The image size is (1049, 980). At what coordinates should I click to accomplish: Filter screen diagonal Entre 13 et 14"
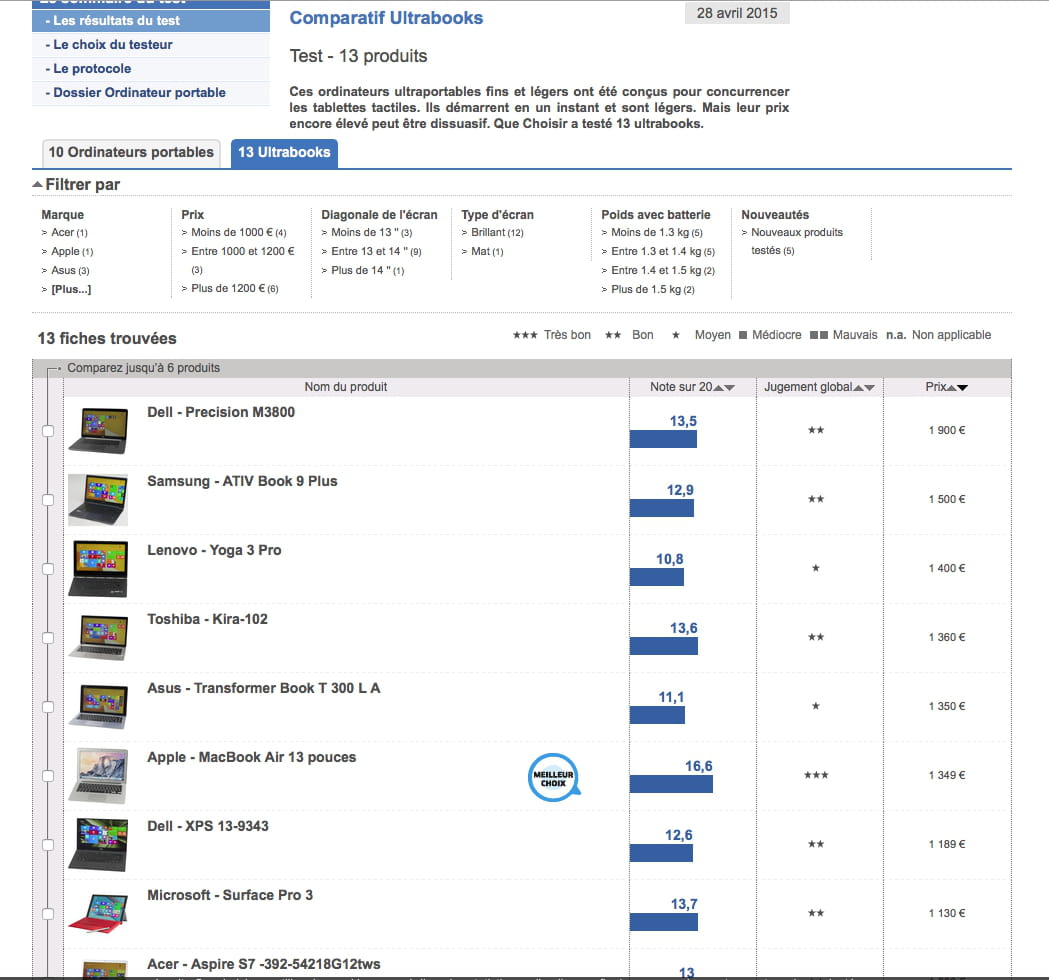pos(376,252)
